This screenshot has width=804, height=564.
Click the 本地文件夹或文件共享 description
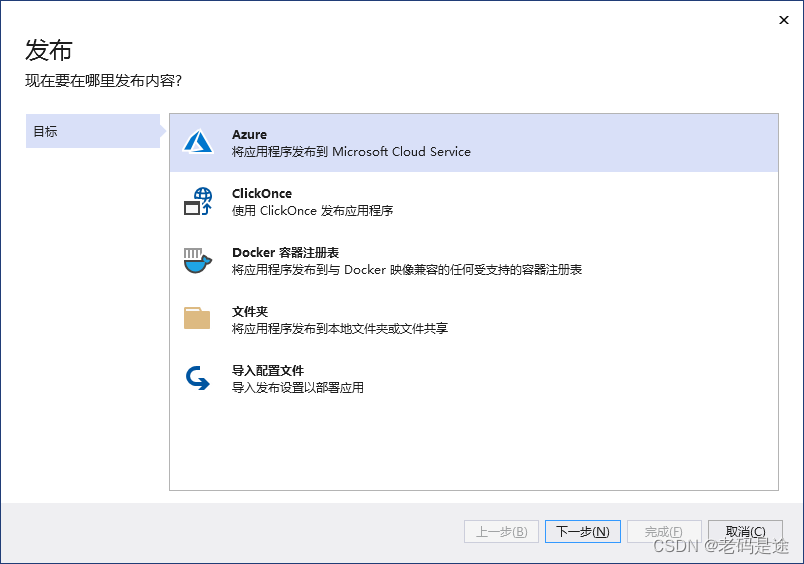[340, 329]
